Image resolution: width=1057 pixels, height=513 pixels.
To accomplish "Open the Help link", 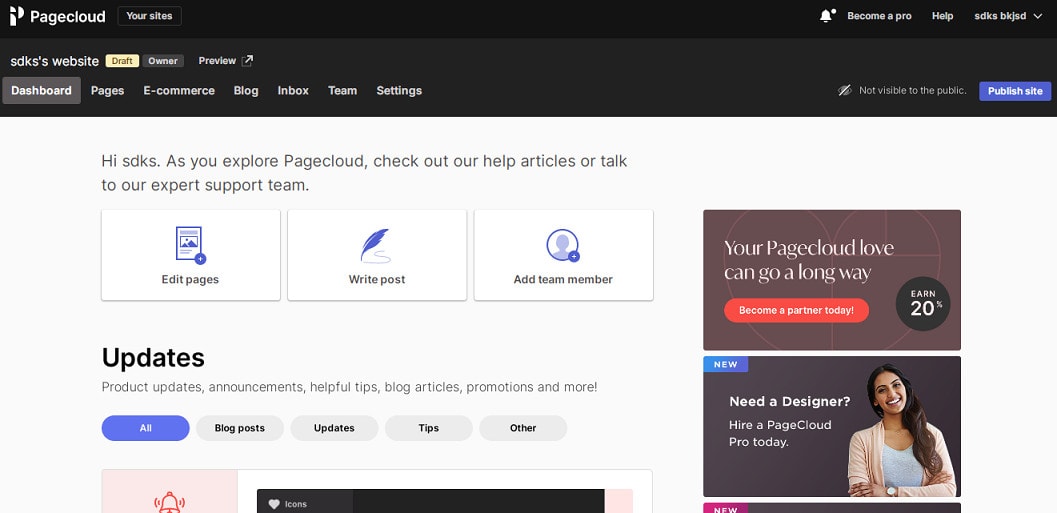I will 942,16.
